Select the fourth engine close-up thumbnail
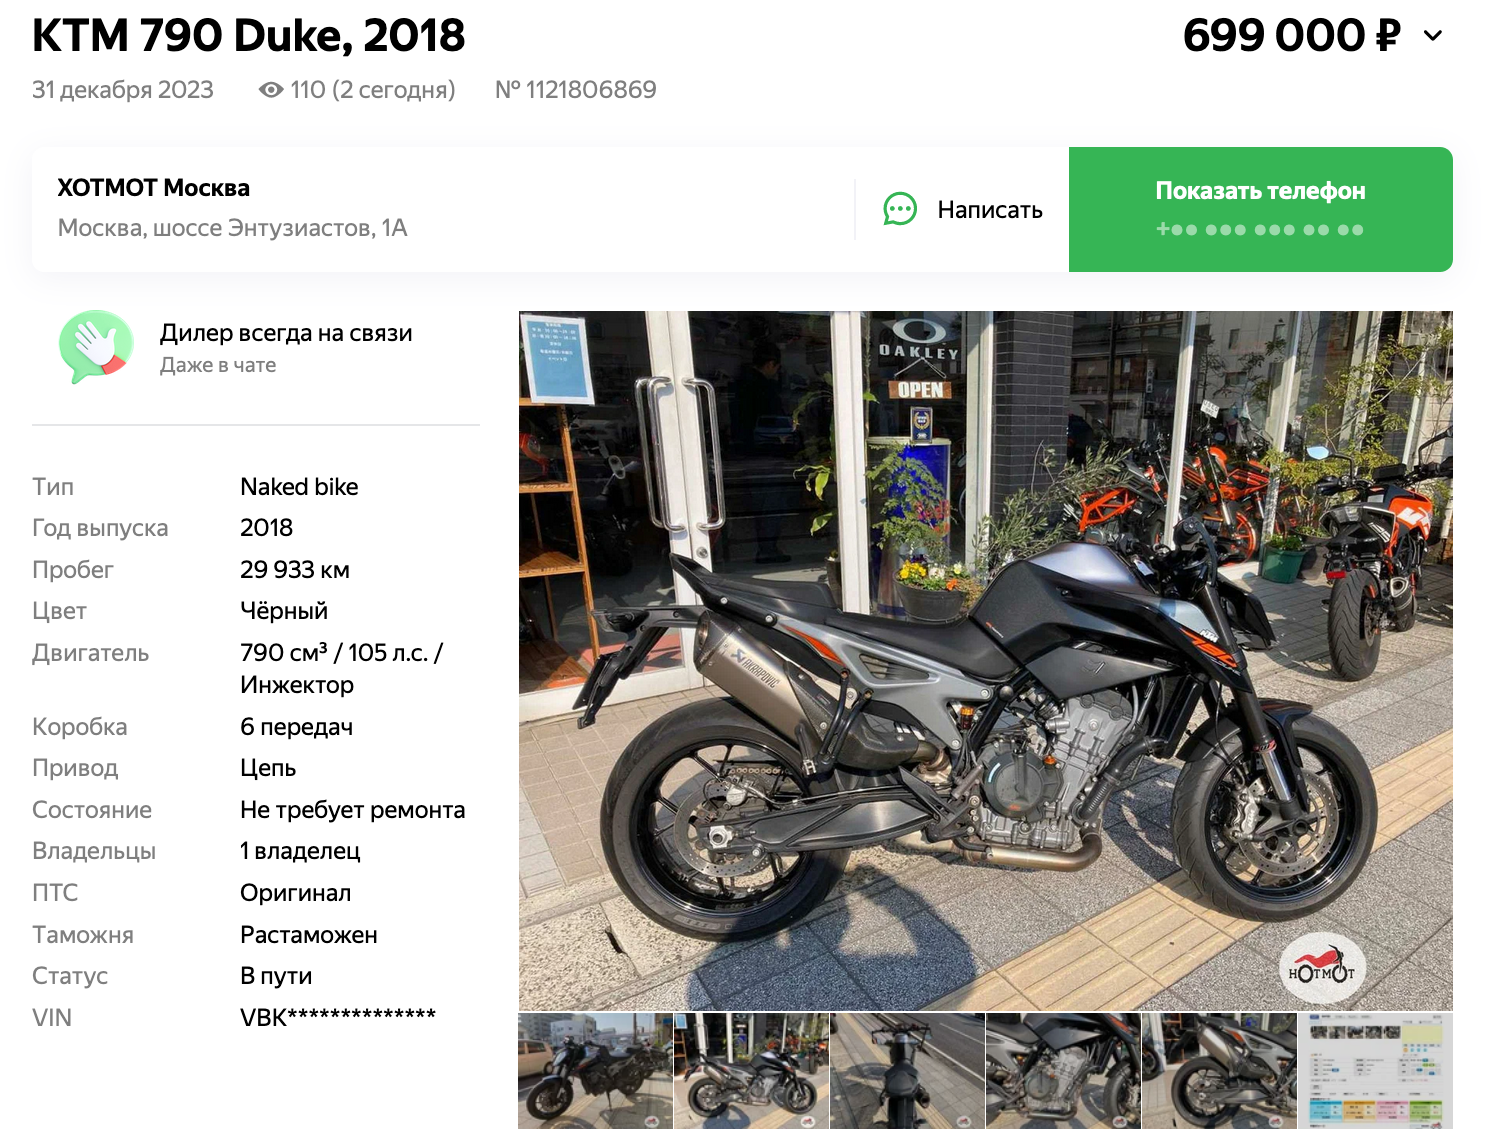The height and width of the screenshot is (1139, 1495). (1063, 1071)
